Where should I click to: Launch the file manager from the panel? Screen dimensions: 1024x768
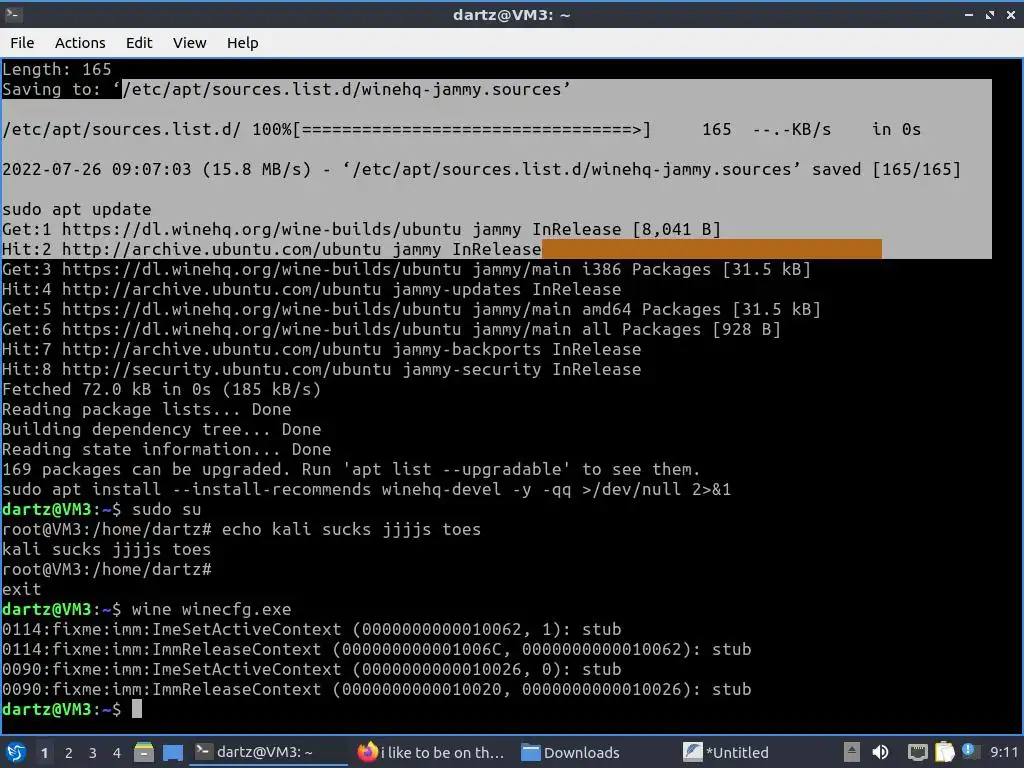[x=144, y=752]
